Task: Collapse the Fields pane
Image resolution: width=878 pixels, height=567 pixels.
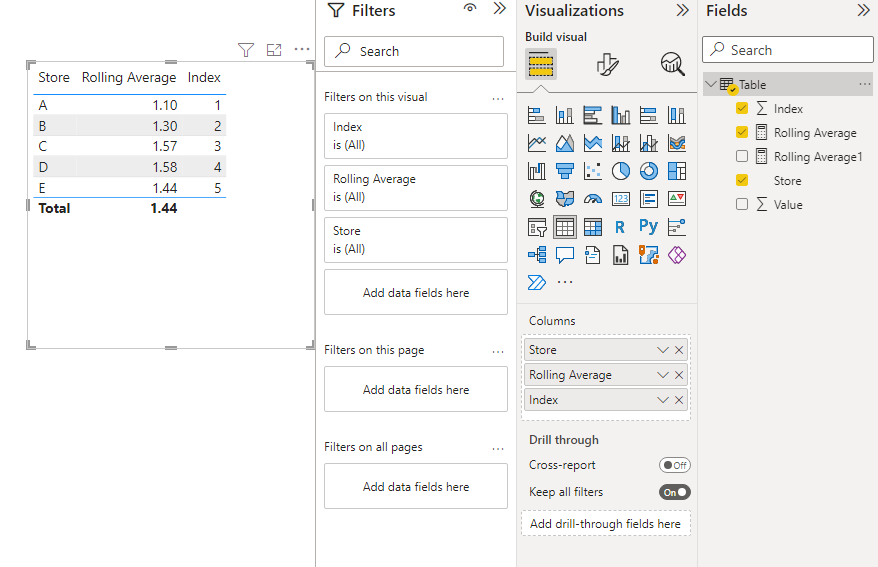Action: 863,11
